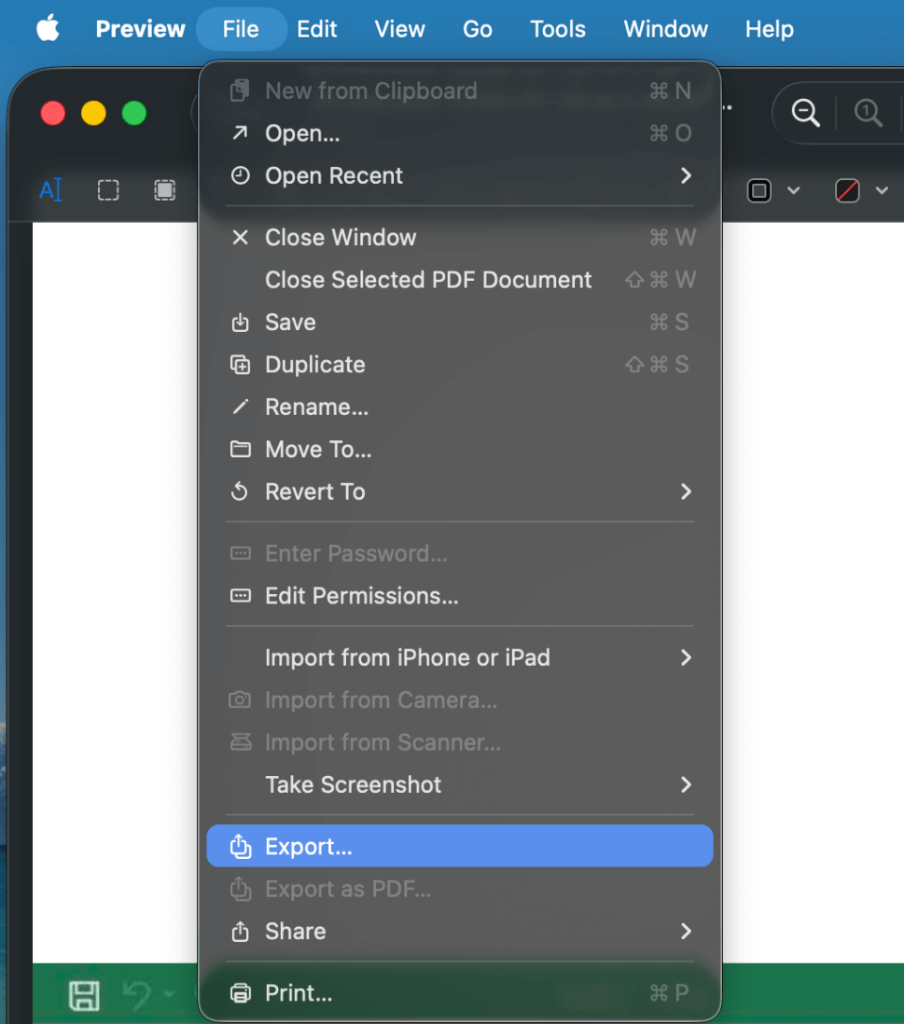Viewport: 904px width, 1024px height.
Task: Open the shape style dropdown arrow
Action: pos(794,190)
